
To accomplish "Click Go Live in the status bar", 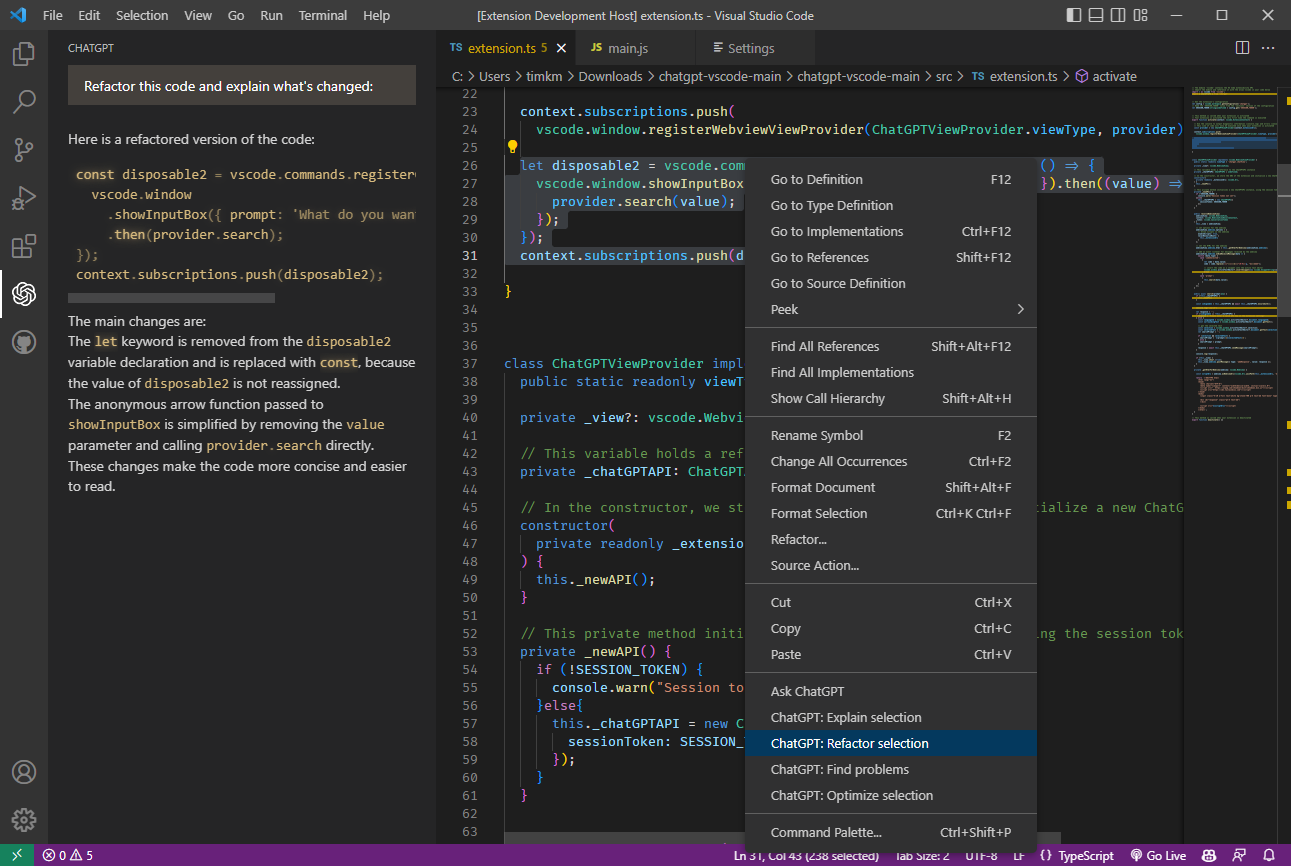I will pyautogui.click(x=1157, y=855).
